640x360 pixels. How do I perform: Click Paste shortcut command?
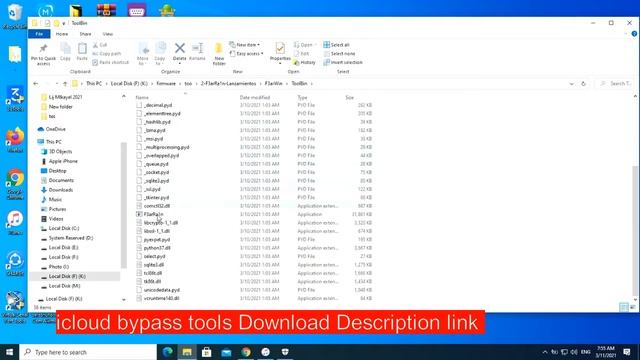[x=111, y=62]
